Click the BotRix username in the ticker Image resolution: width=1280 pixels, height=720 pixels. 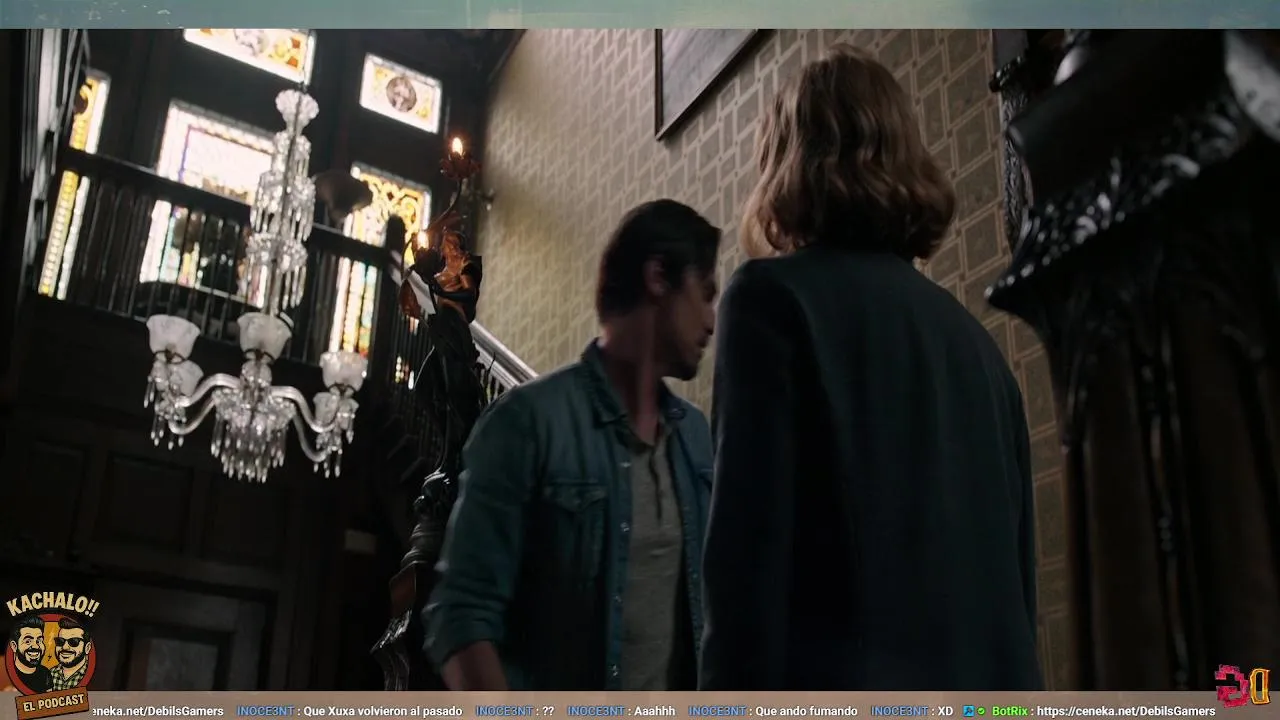(x=1009, y=711)
